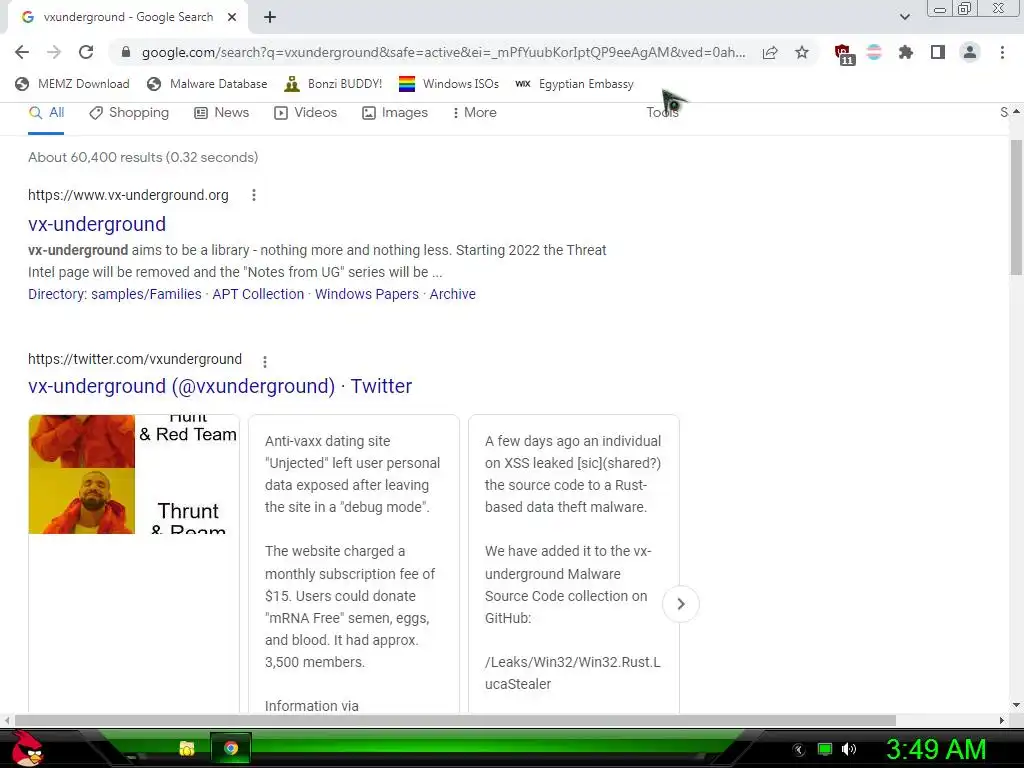Click the lock icon in address bar
Screen dimensions: 1024x768
pos(126,52)
